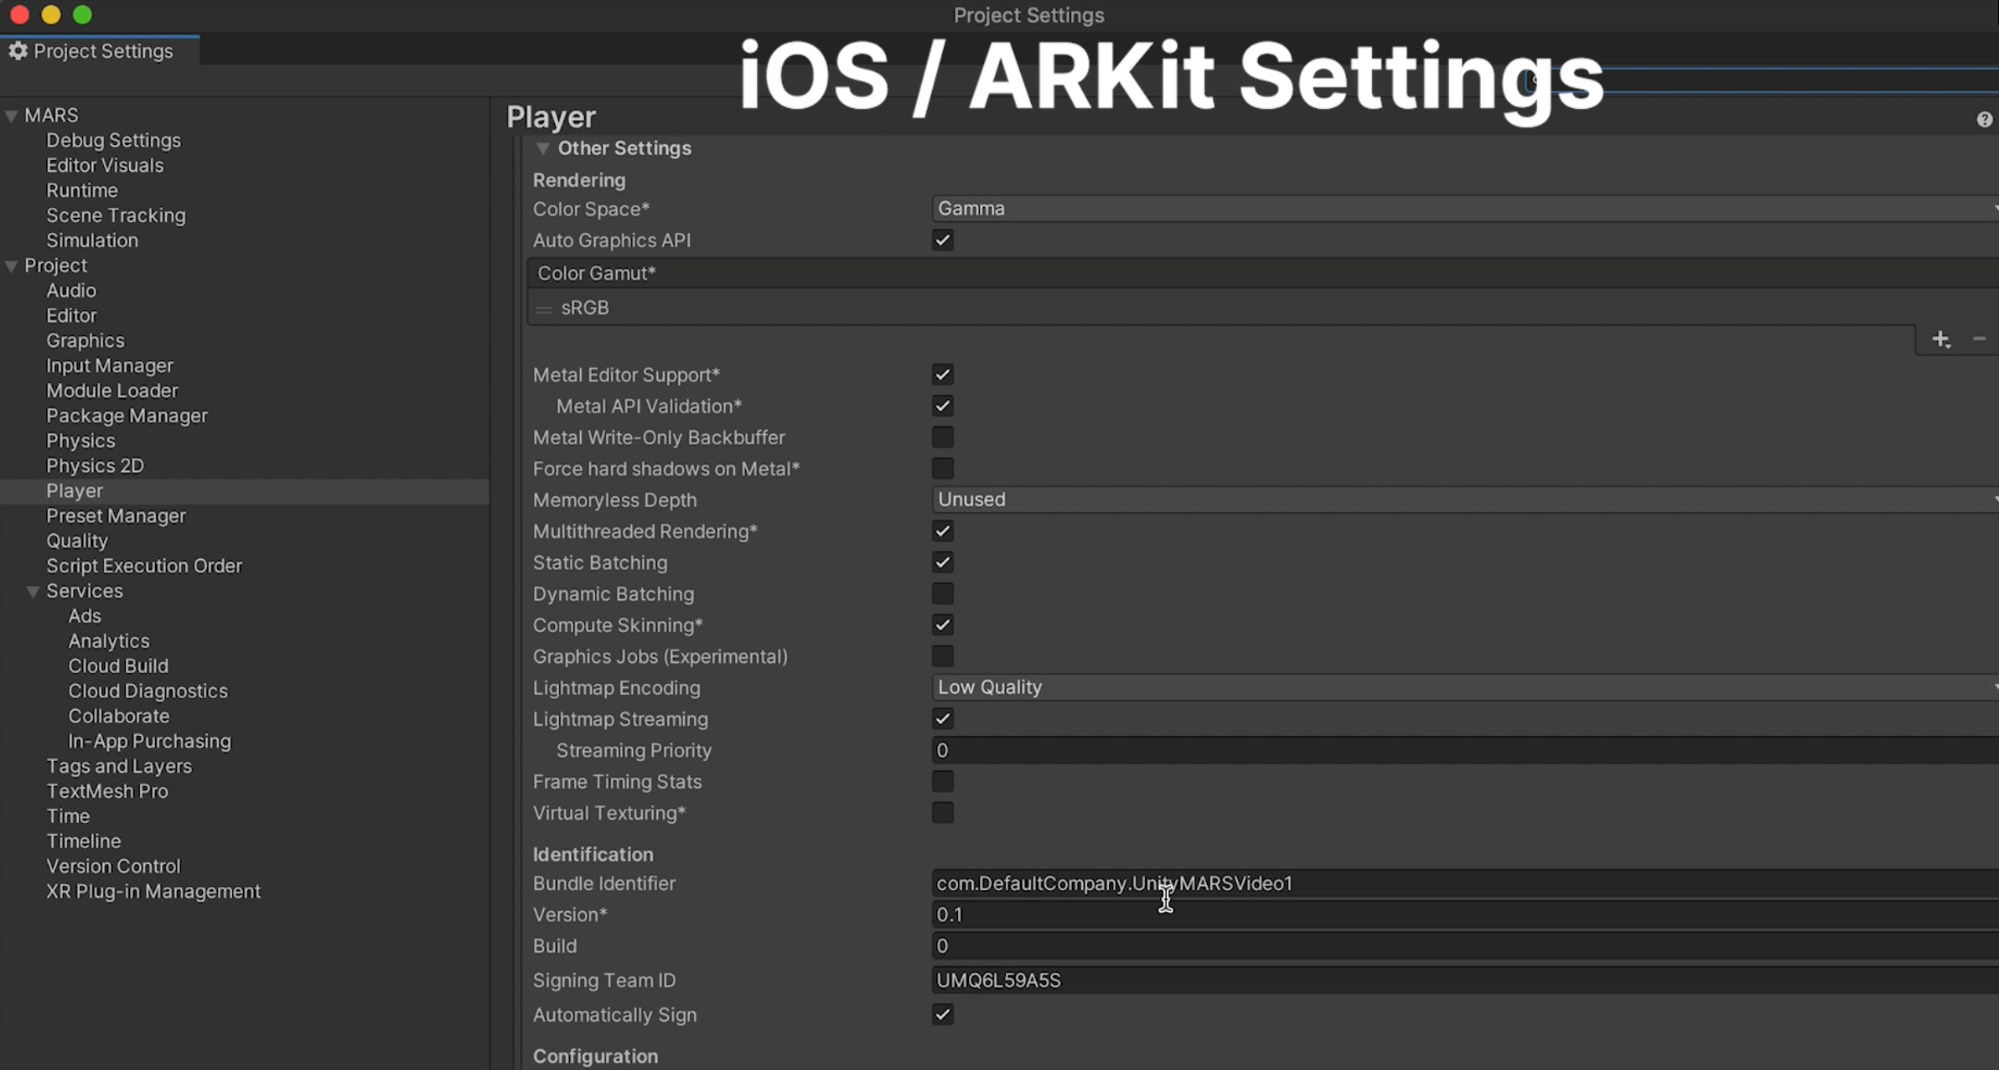Select Cloud Build under Services
Screen dimensions: 1999x1071
click(118, 666)
